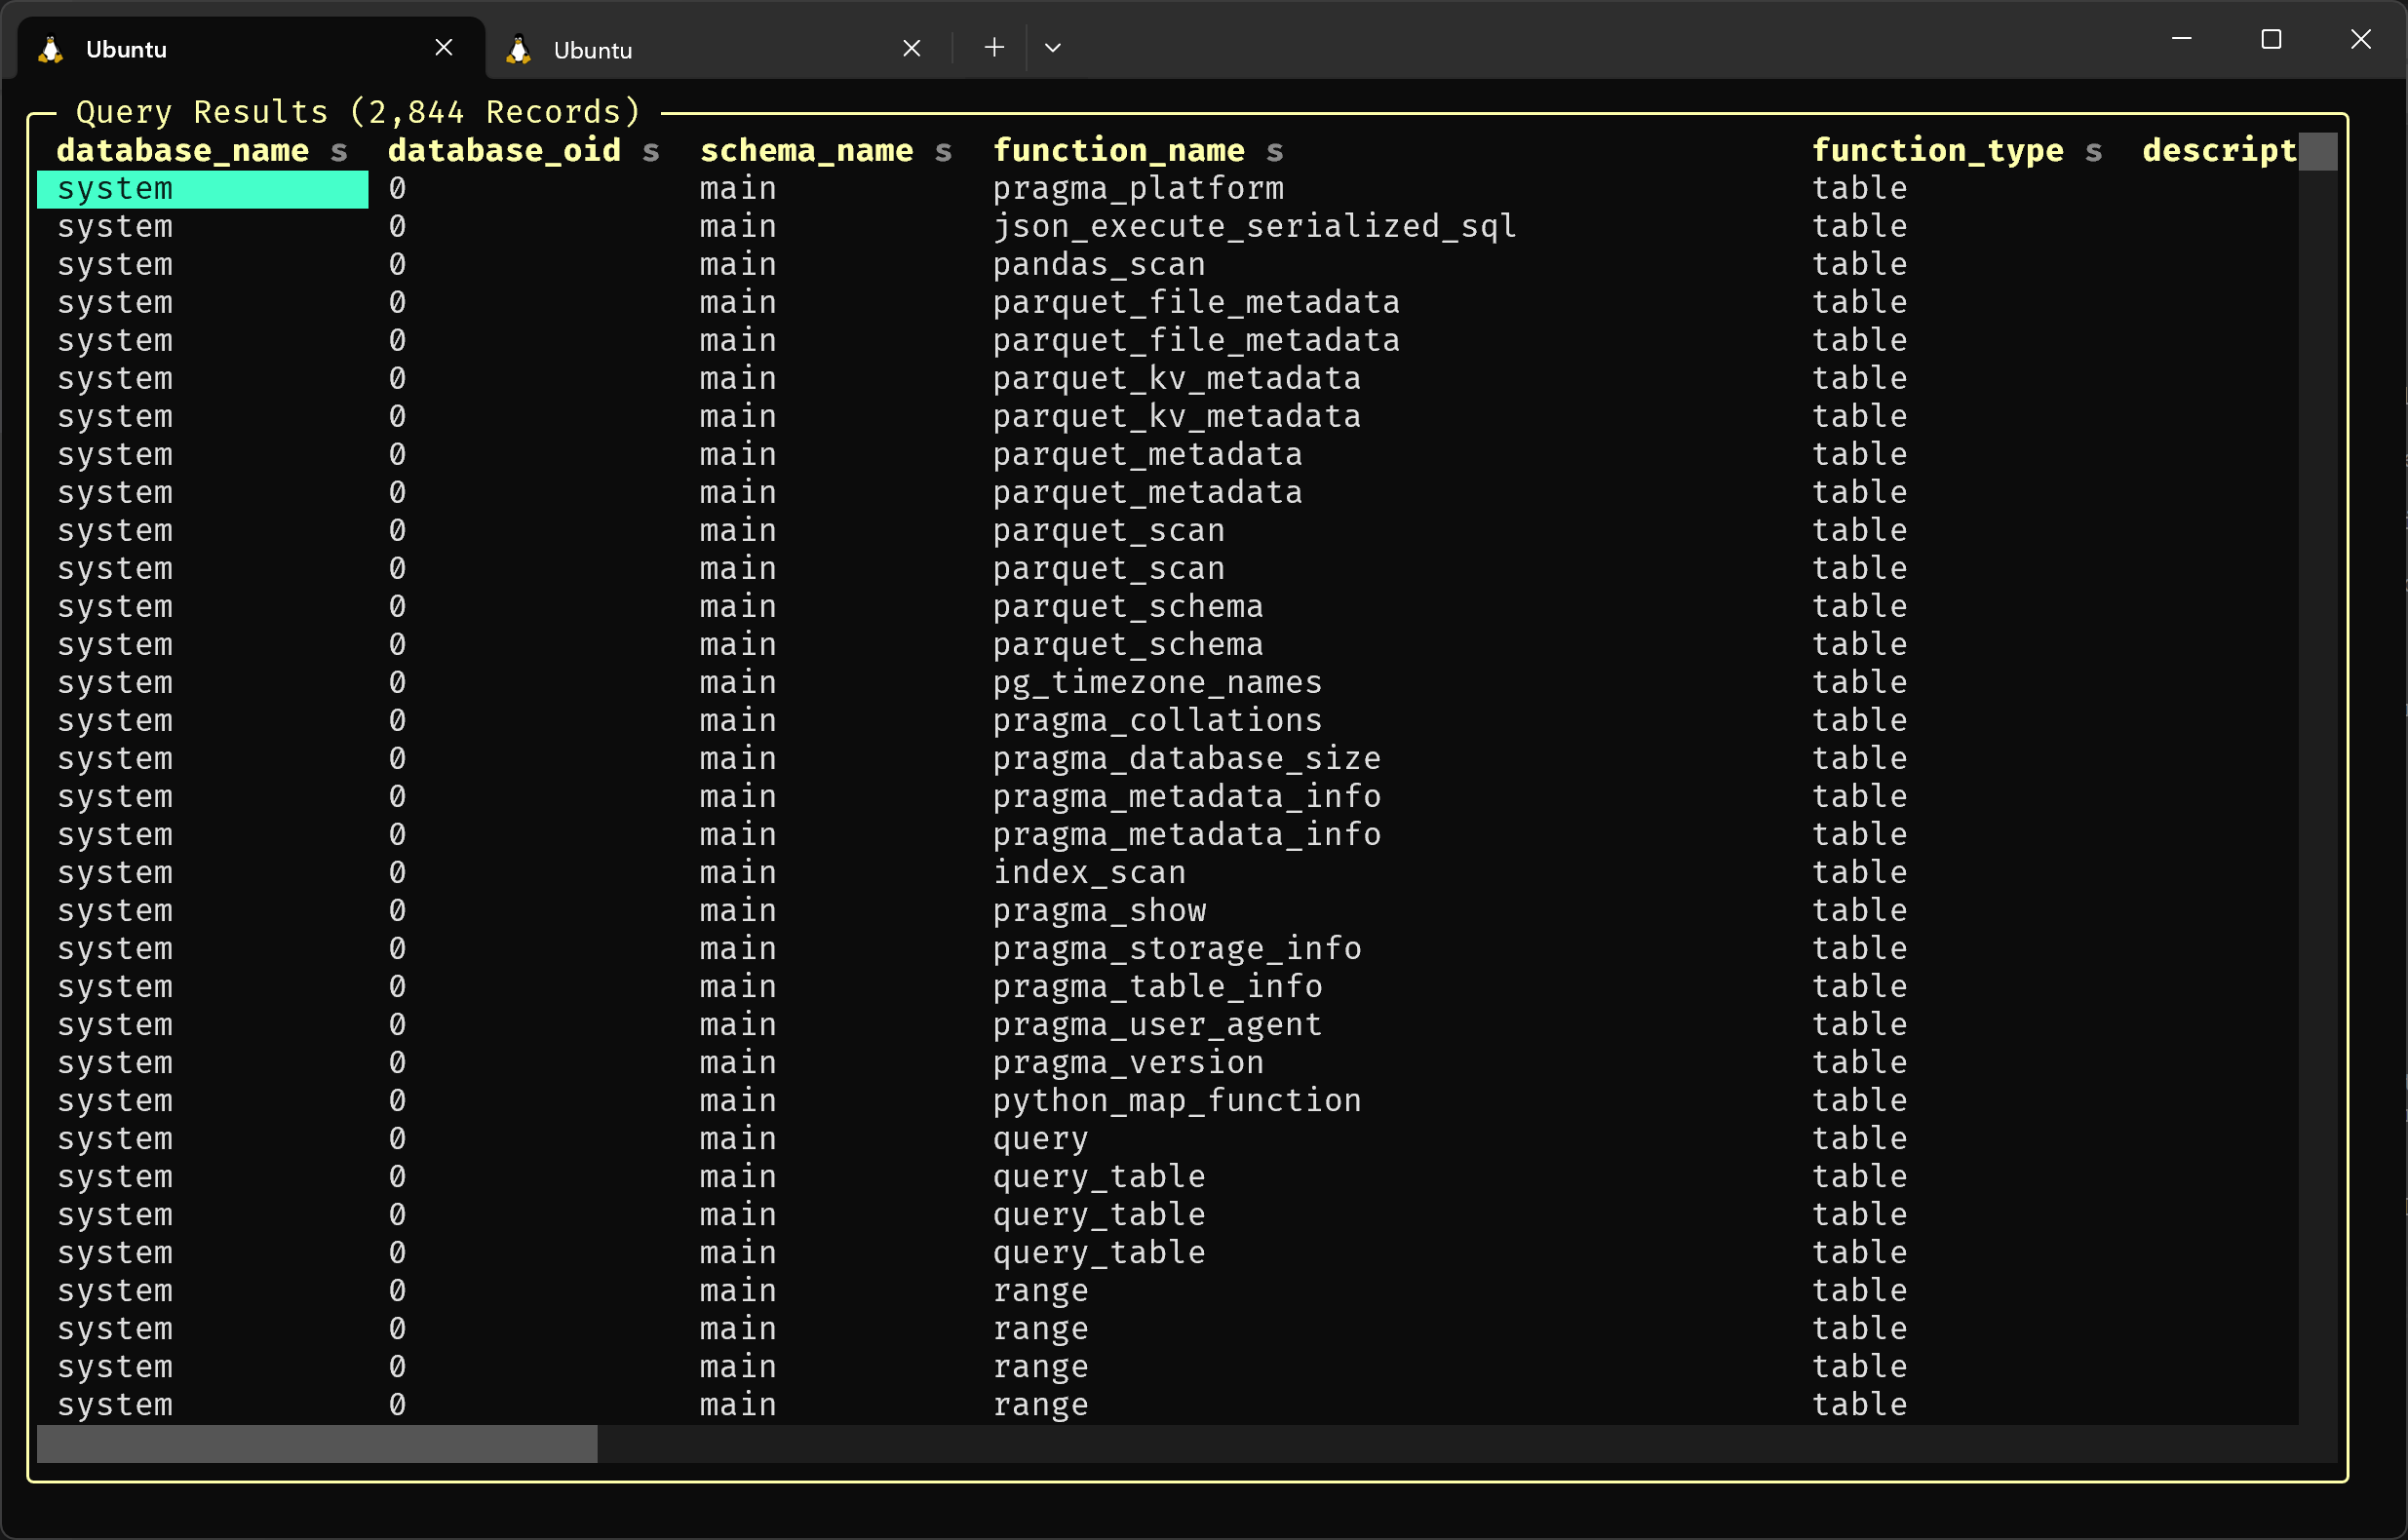Close the second Ubuntu tab

911,47
